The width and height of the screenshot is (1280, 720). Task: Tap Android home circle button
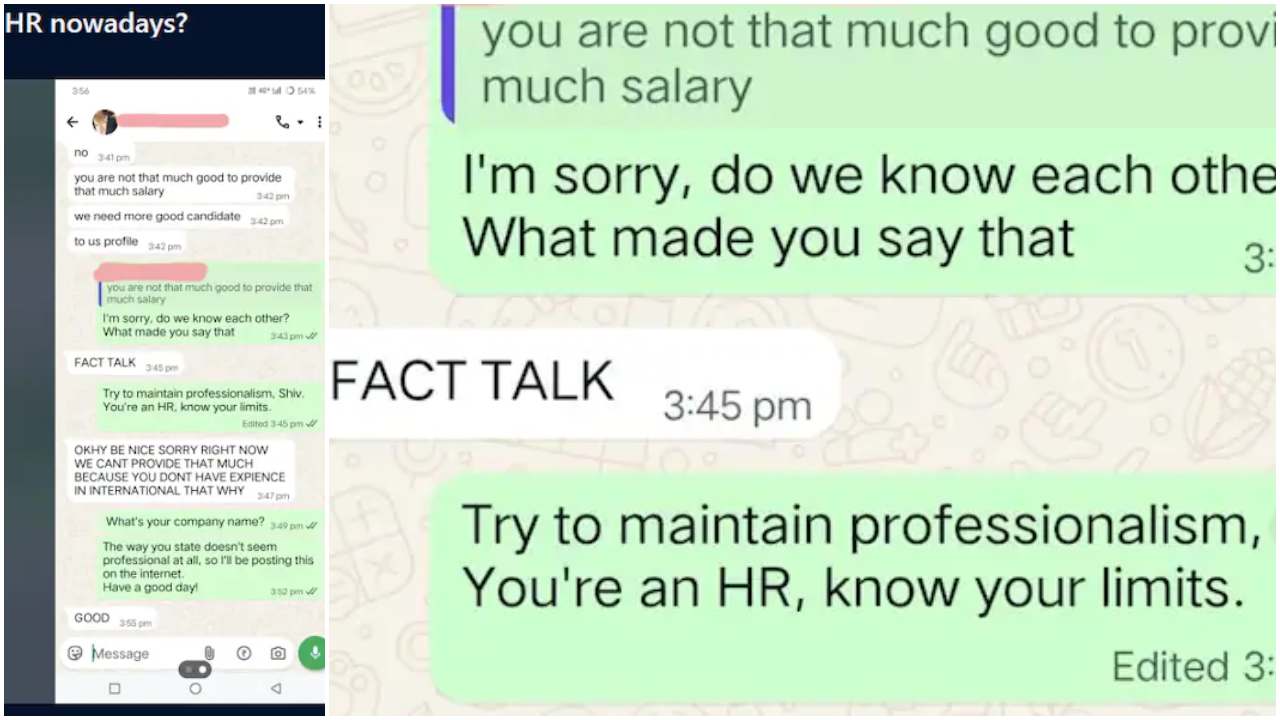point(195,689)
